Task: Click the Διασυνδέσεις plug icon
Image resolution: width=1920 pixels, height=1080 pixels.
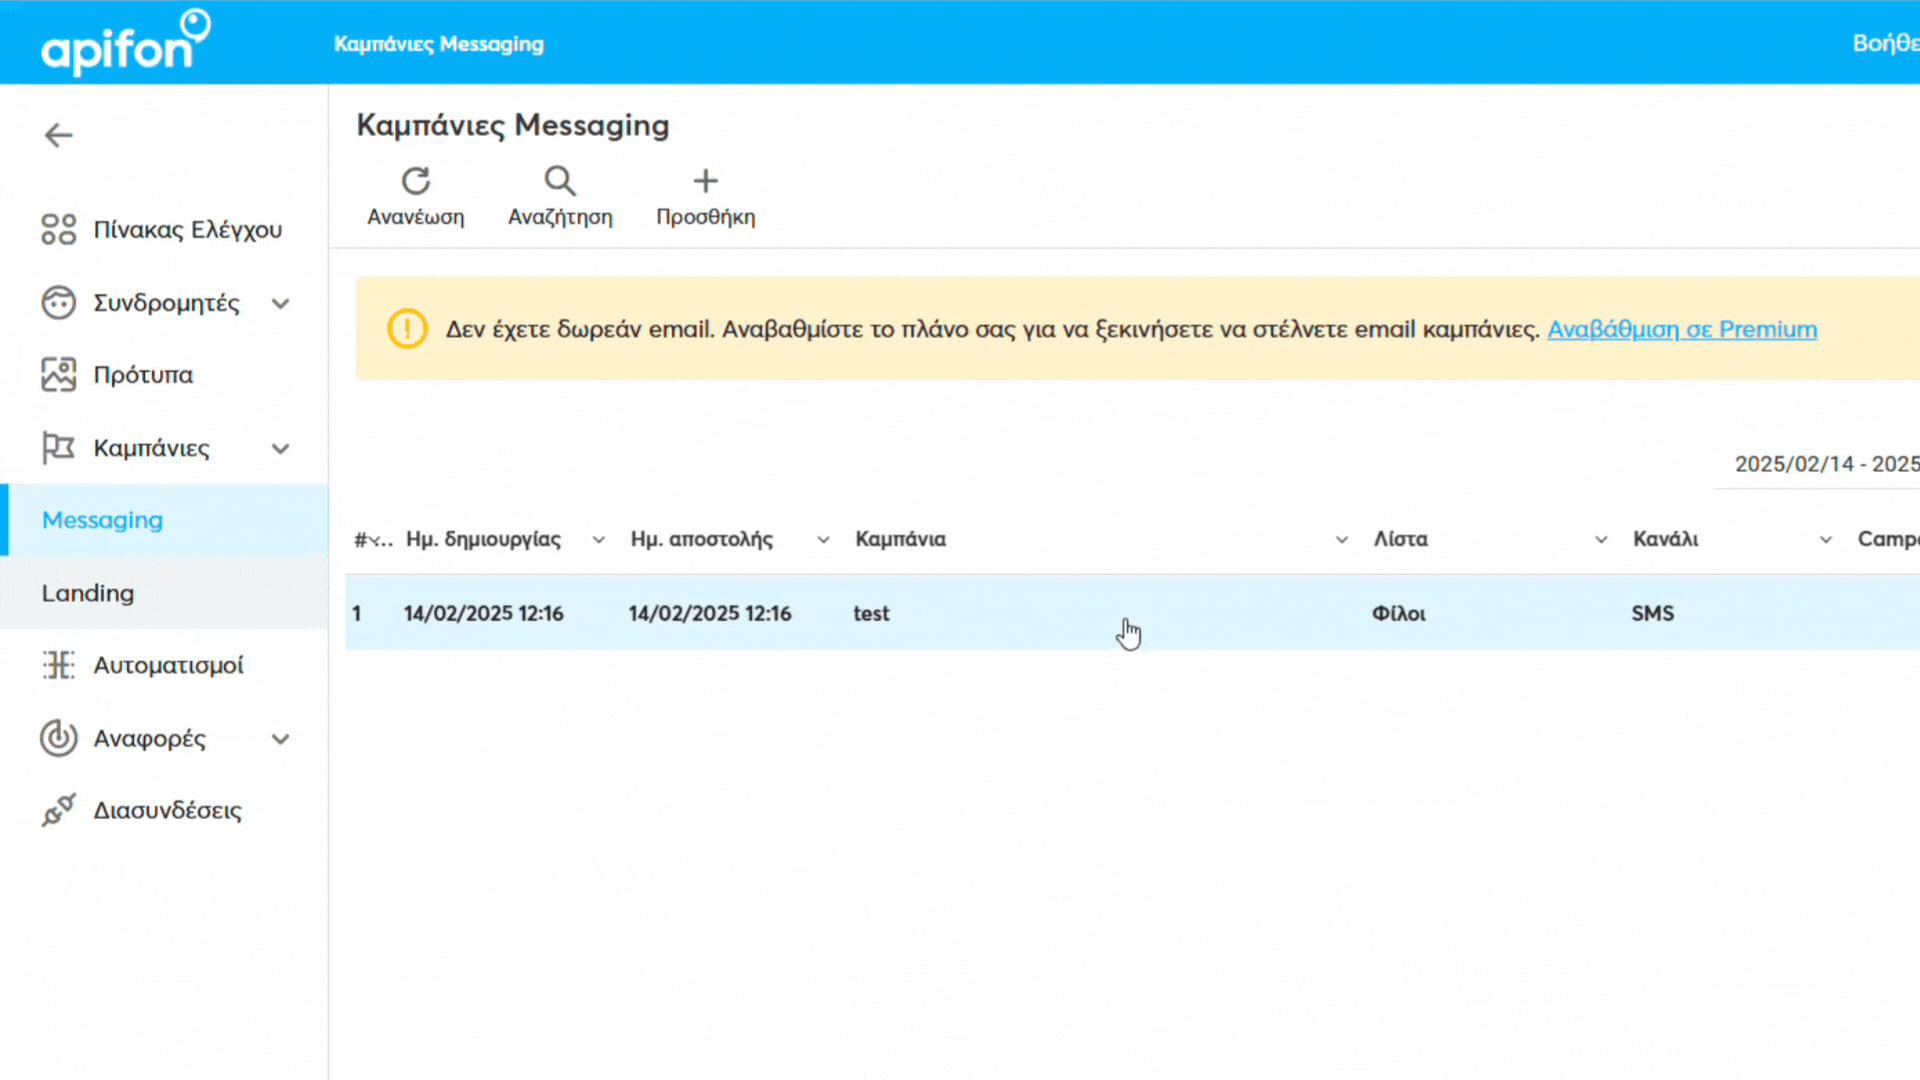Action: [59, 810]
